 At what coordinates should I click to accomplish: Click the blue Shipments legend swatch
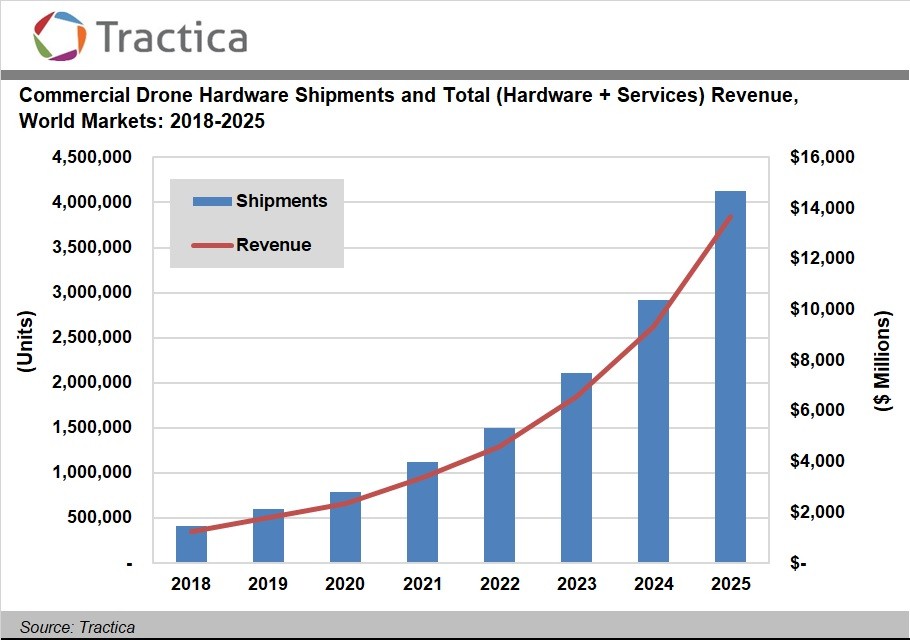[212, 202]
